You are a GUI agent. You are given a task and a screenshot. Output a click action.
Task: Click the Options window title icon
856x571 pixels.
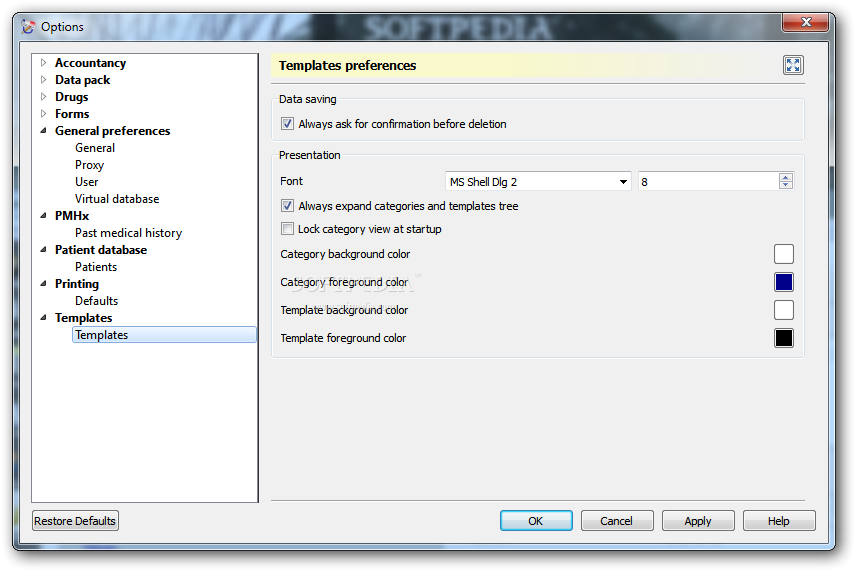(x=27, y=26)
